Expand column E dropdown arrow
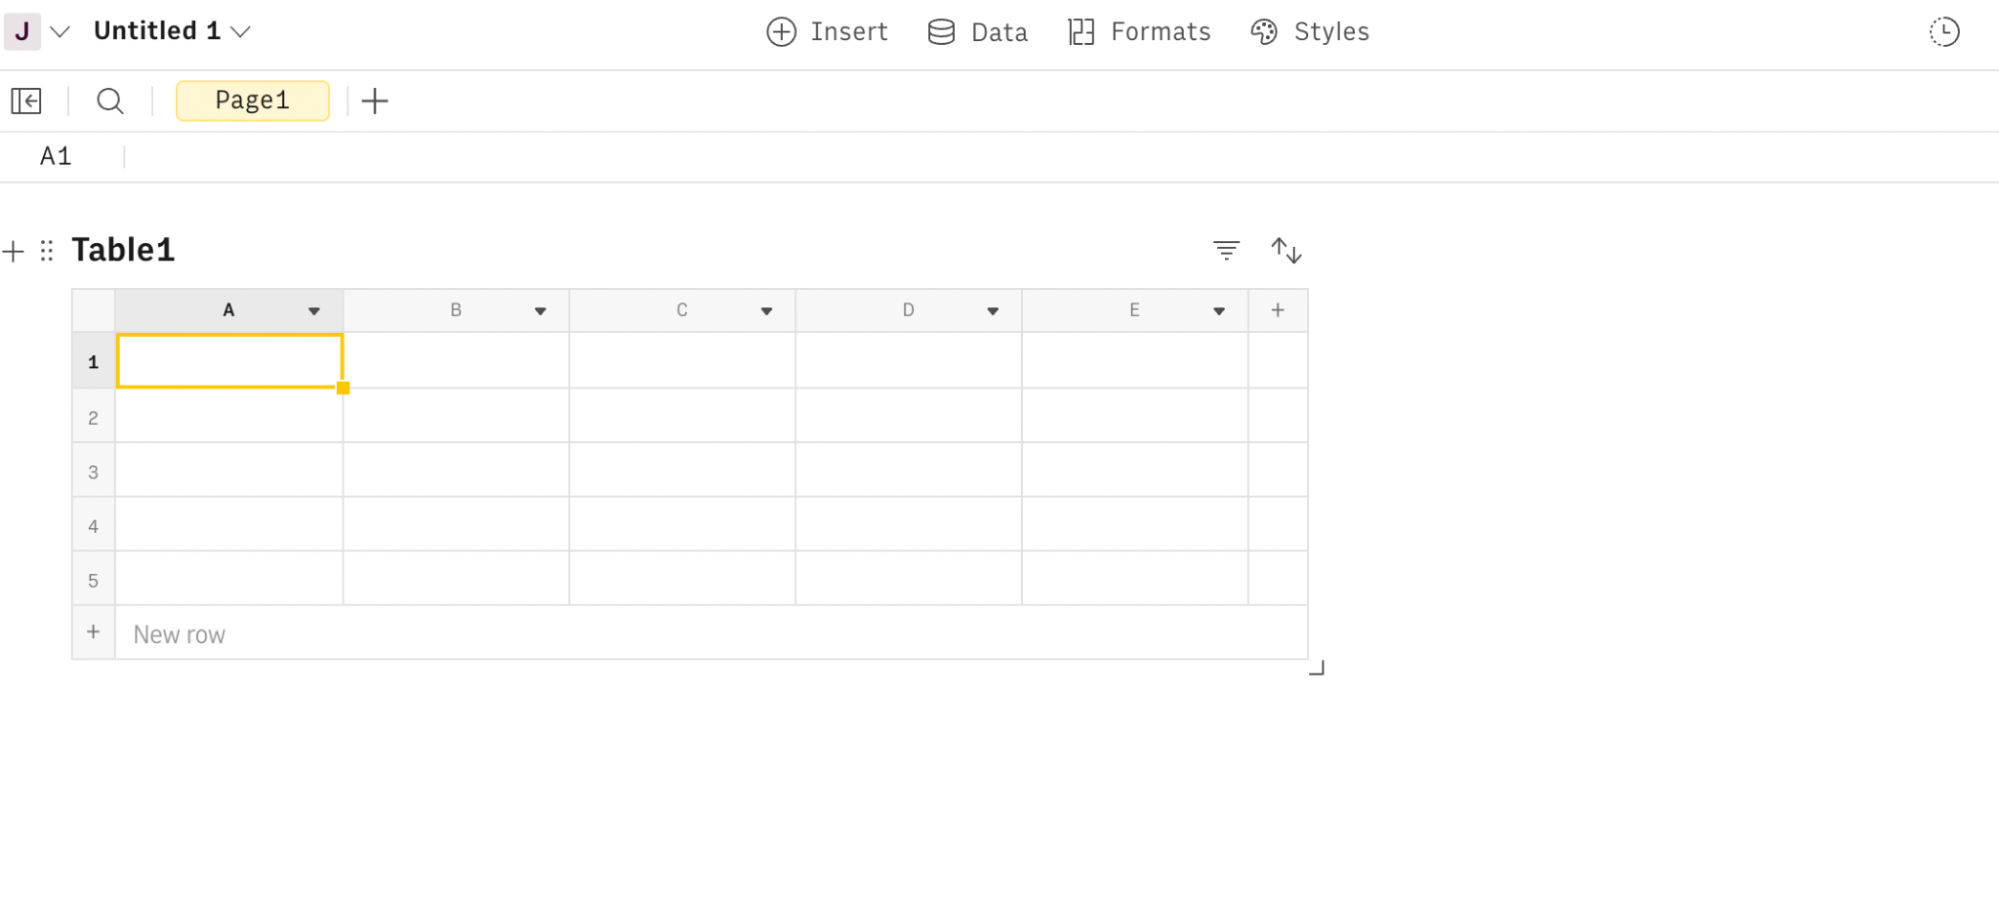 pyautogui.click(x=1219, y=311)
